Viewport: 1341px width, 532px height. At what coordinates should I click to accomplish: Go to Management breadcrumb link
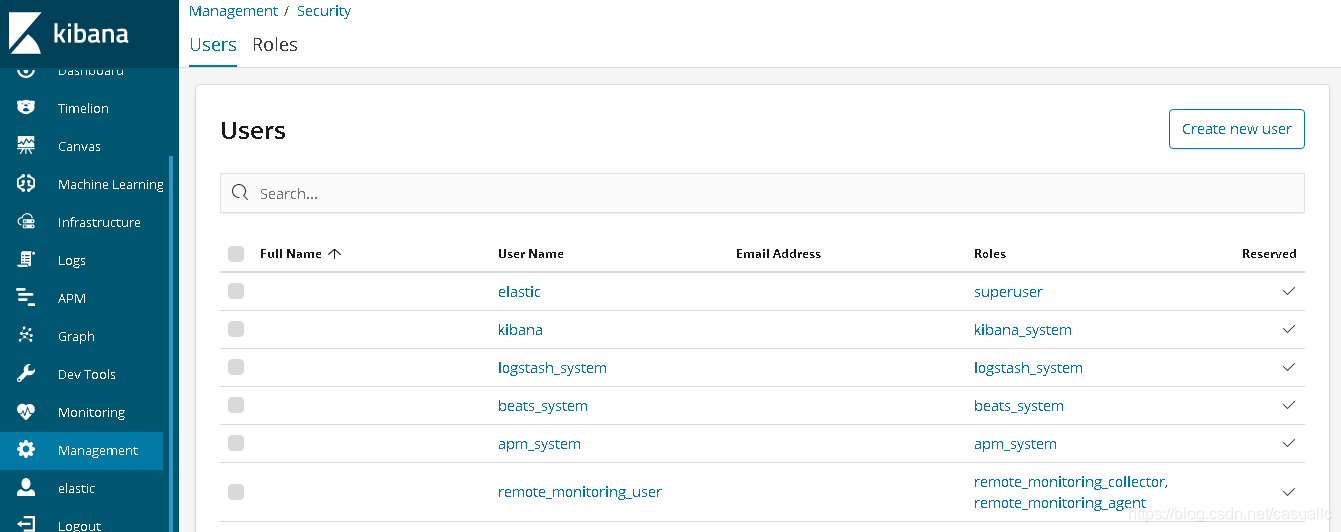(233, 11)
